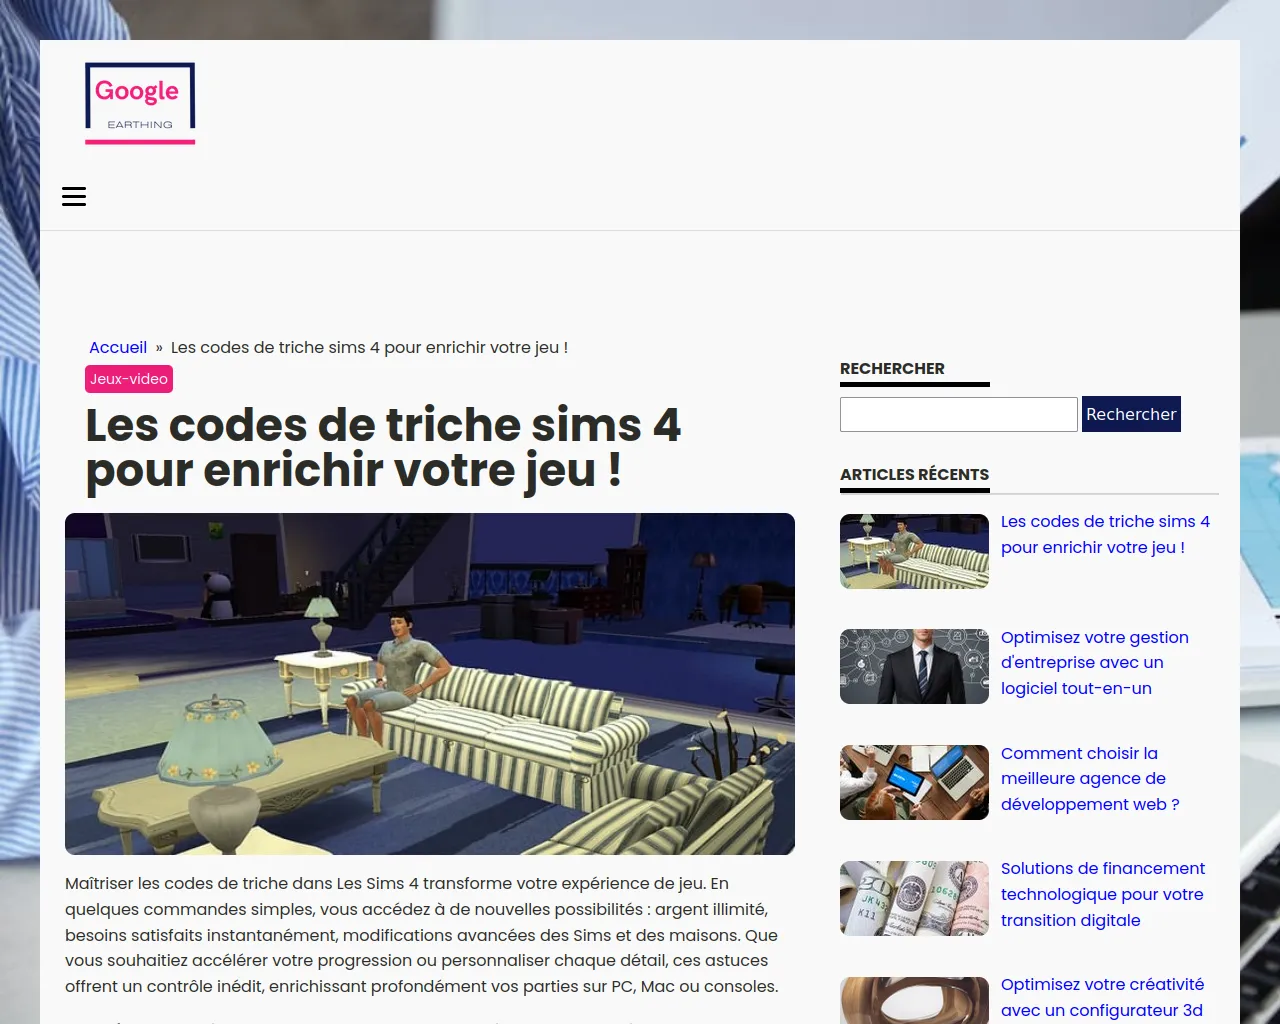The width and height of the screenshot is (1280, 1024).
Task: Open 'Solutions de financement technologique' article
Action: tap(1103, 894)
